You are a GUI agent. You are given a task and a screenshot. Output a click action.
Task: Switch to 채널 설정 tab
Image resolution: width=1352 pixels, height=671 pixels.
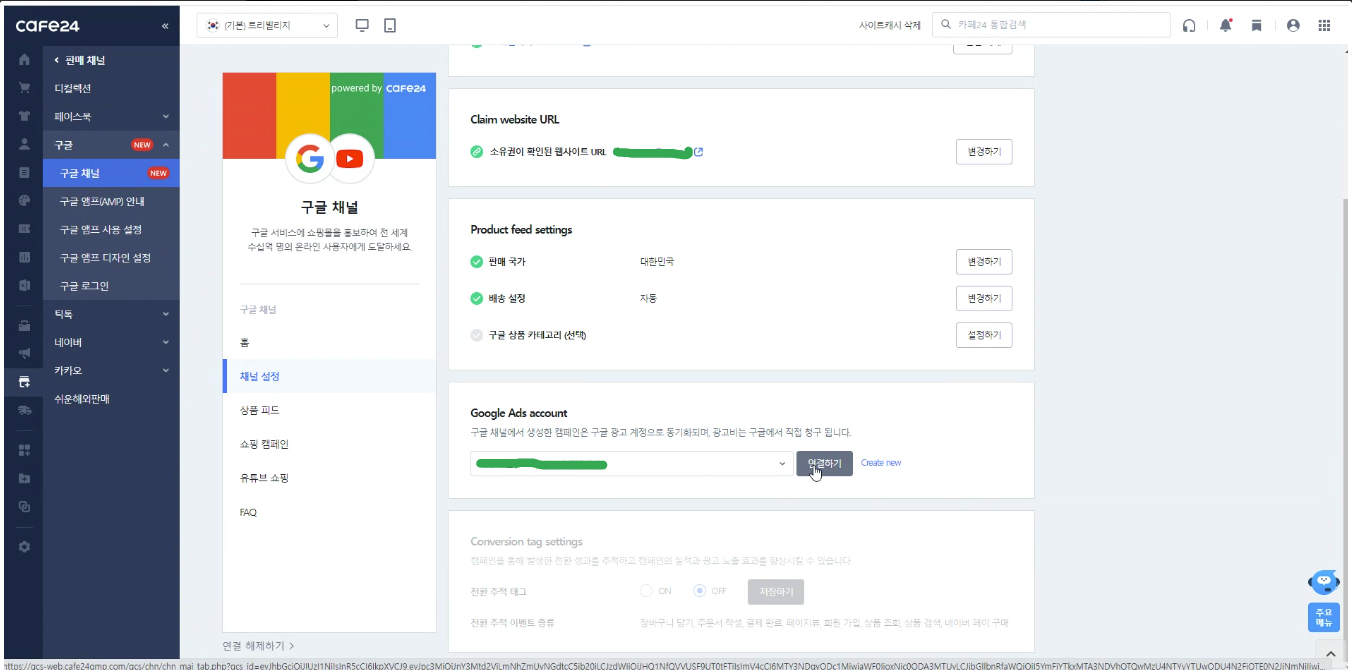tap(329, 376)
